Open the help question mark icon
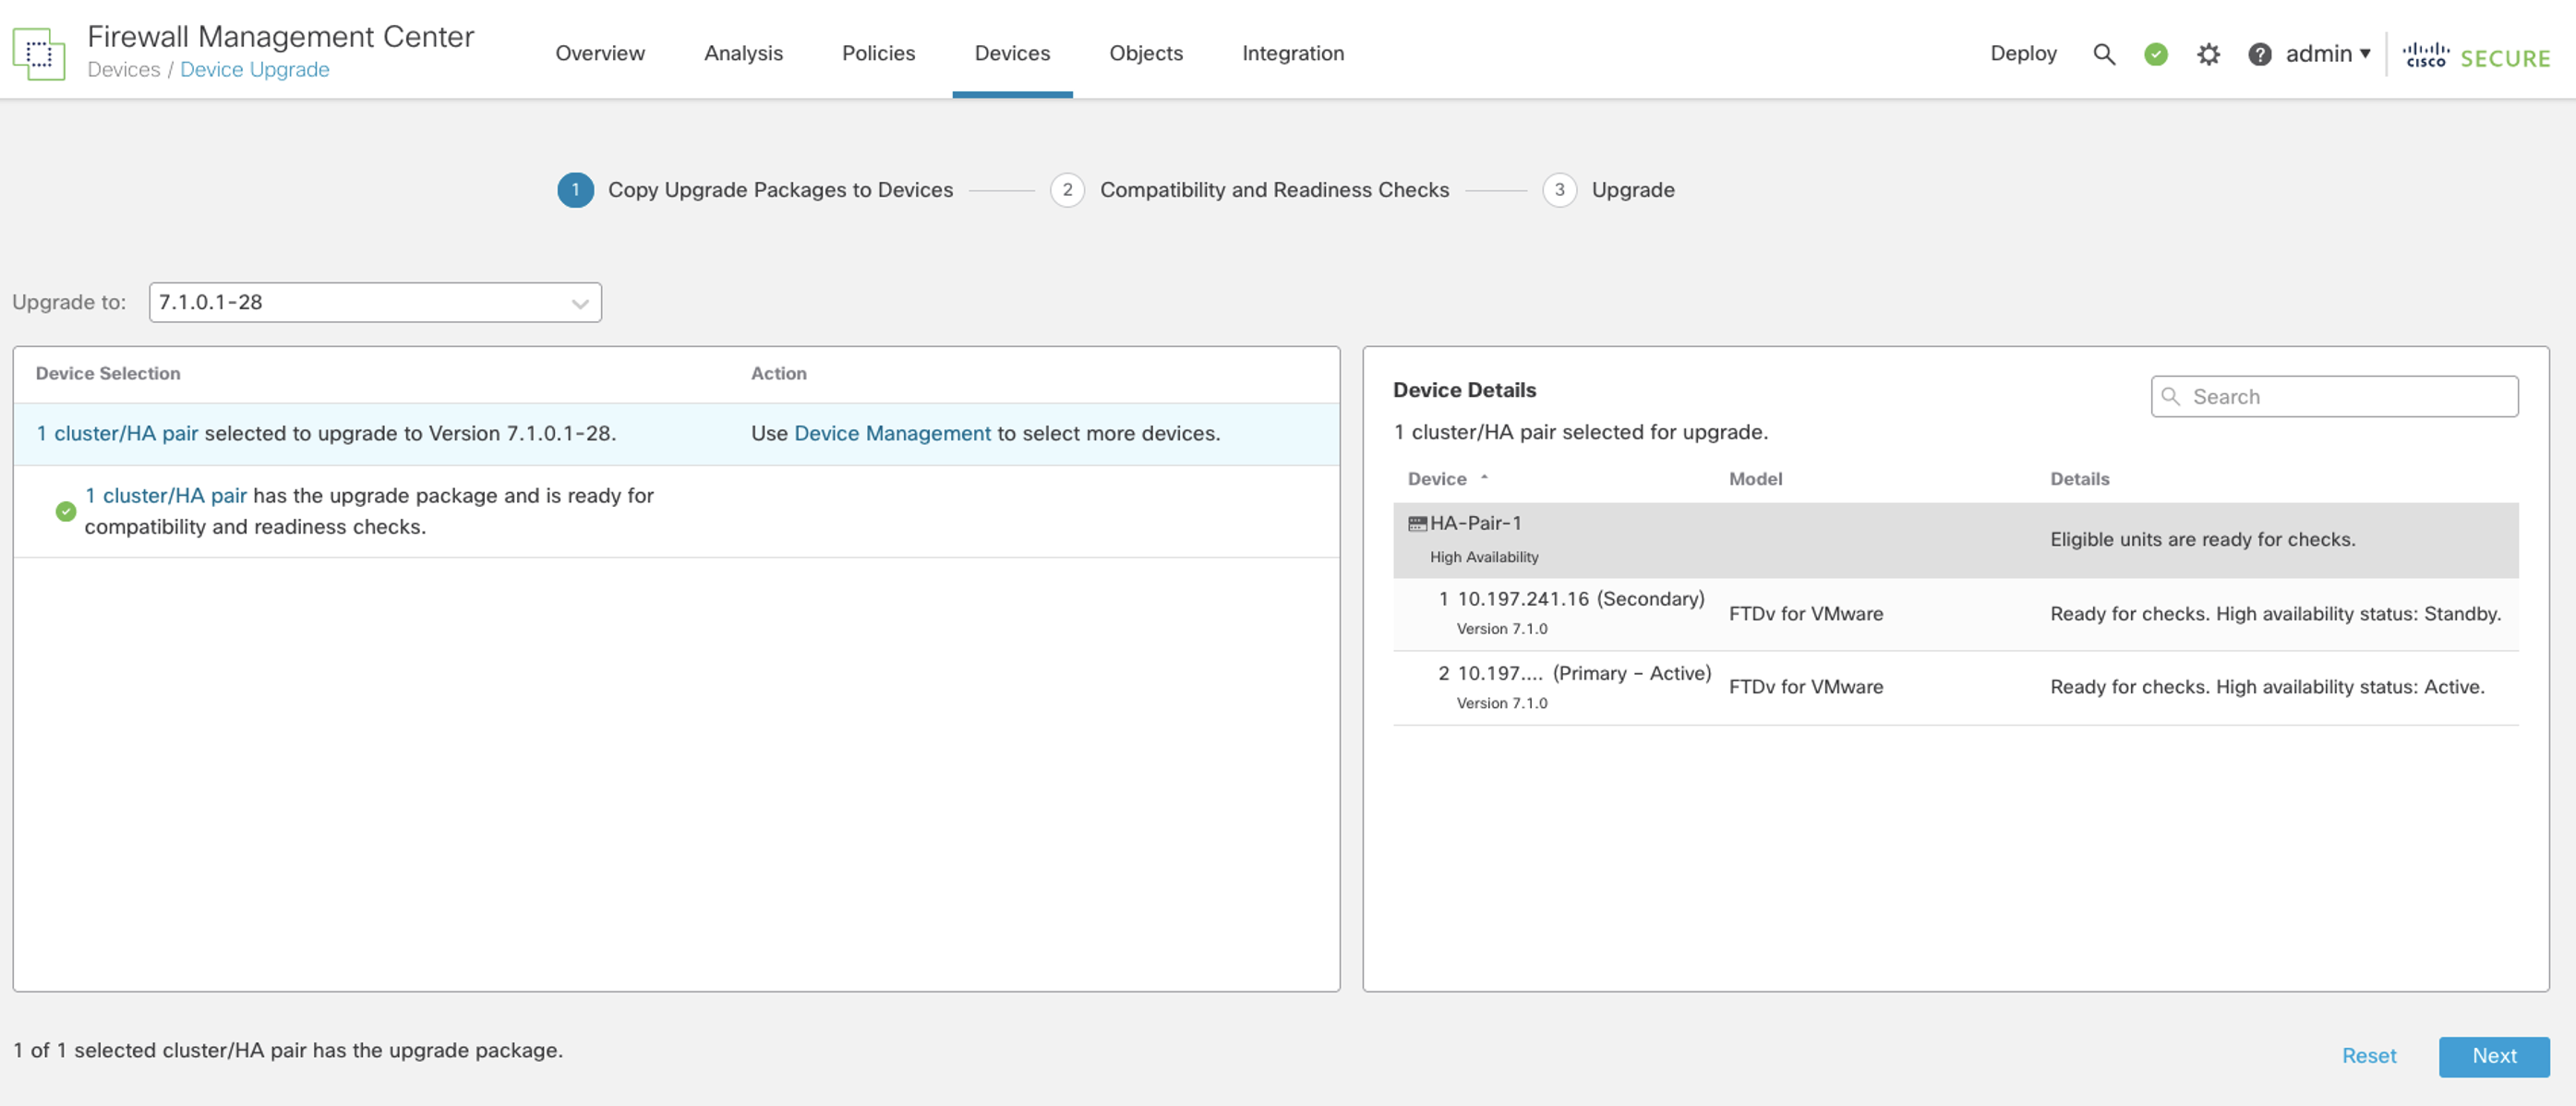This screenshot has width=2576, height=1106. point(2259,54)
